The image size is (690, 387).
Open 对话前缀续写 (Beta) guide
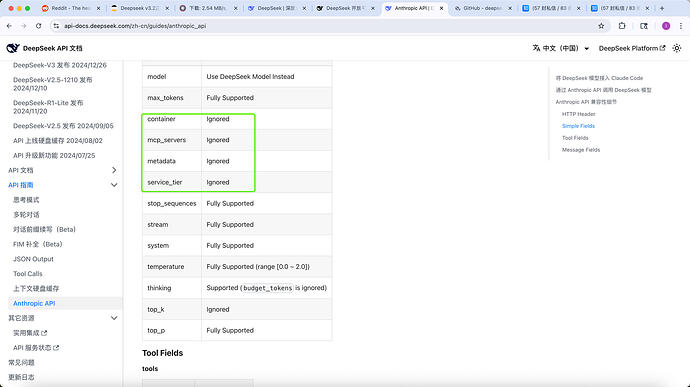[x=44, y=229]
